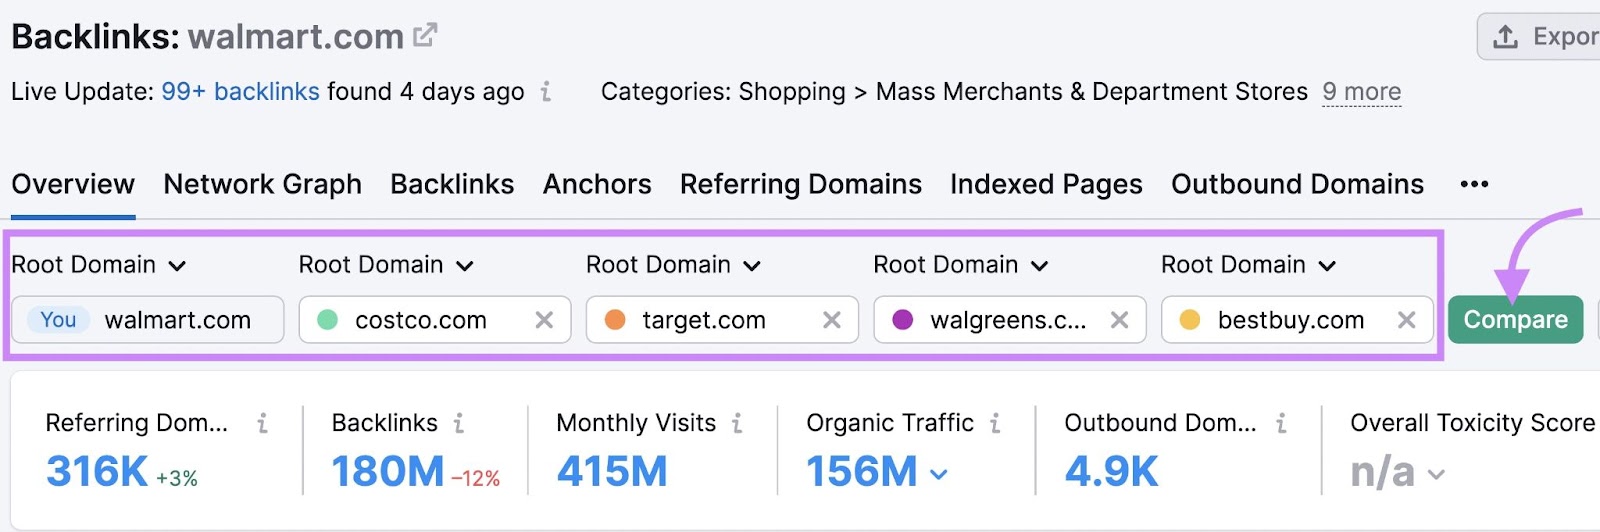
Task: Expand the 156M Organic Traffic chevron
Action: 938,474
